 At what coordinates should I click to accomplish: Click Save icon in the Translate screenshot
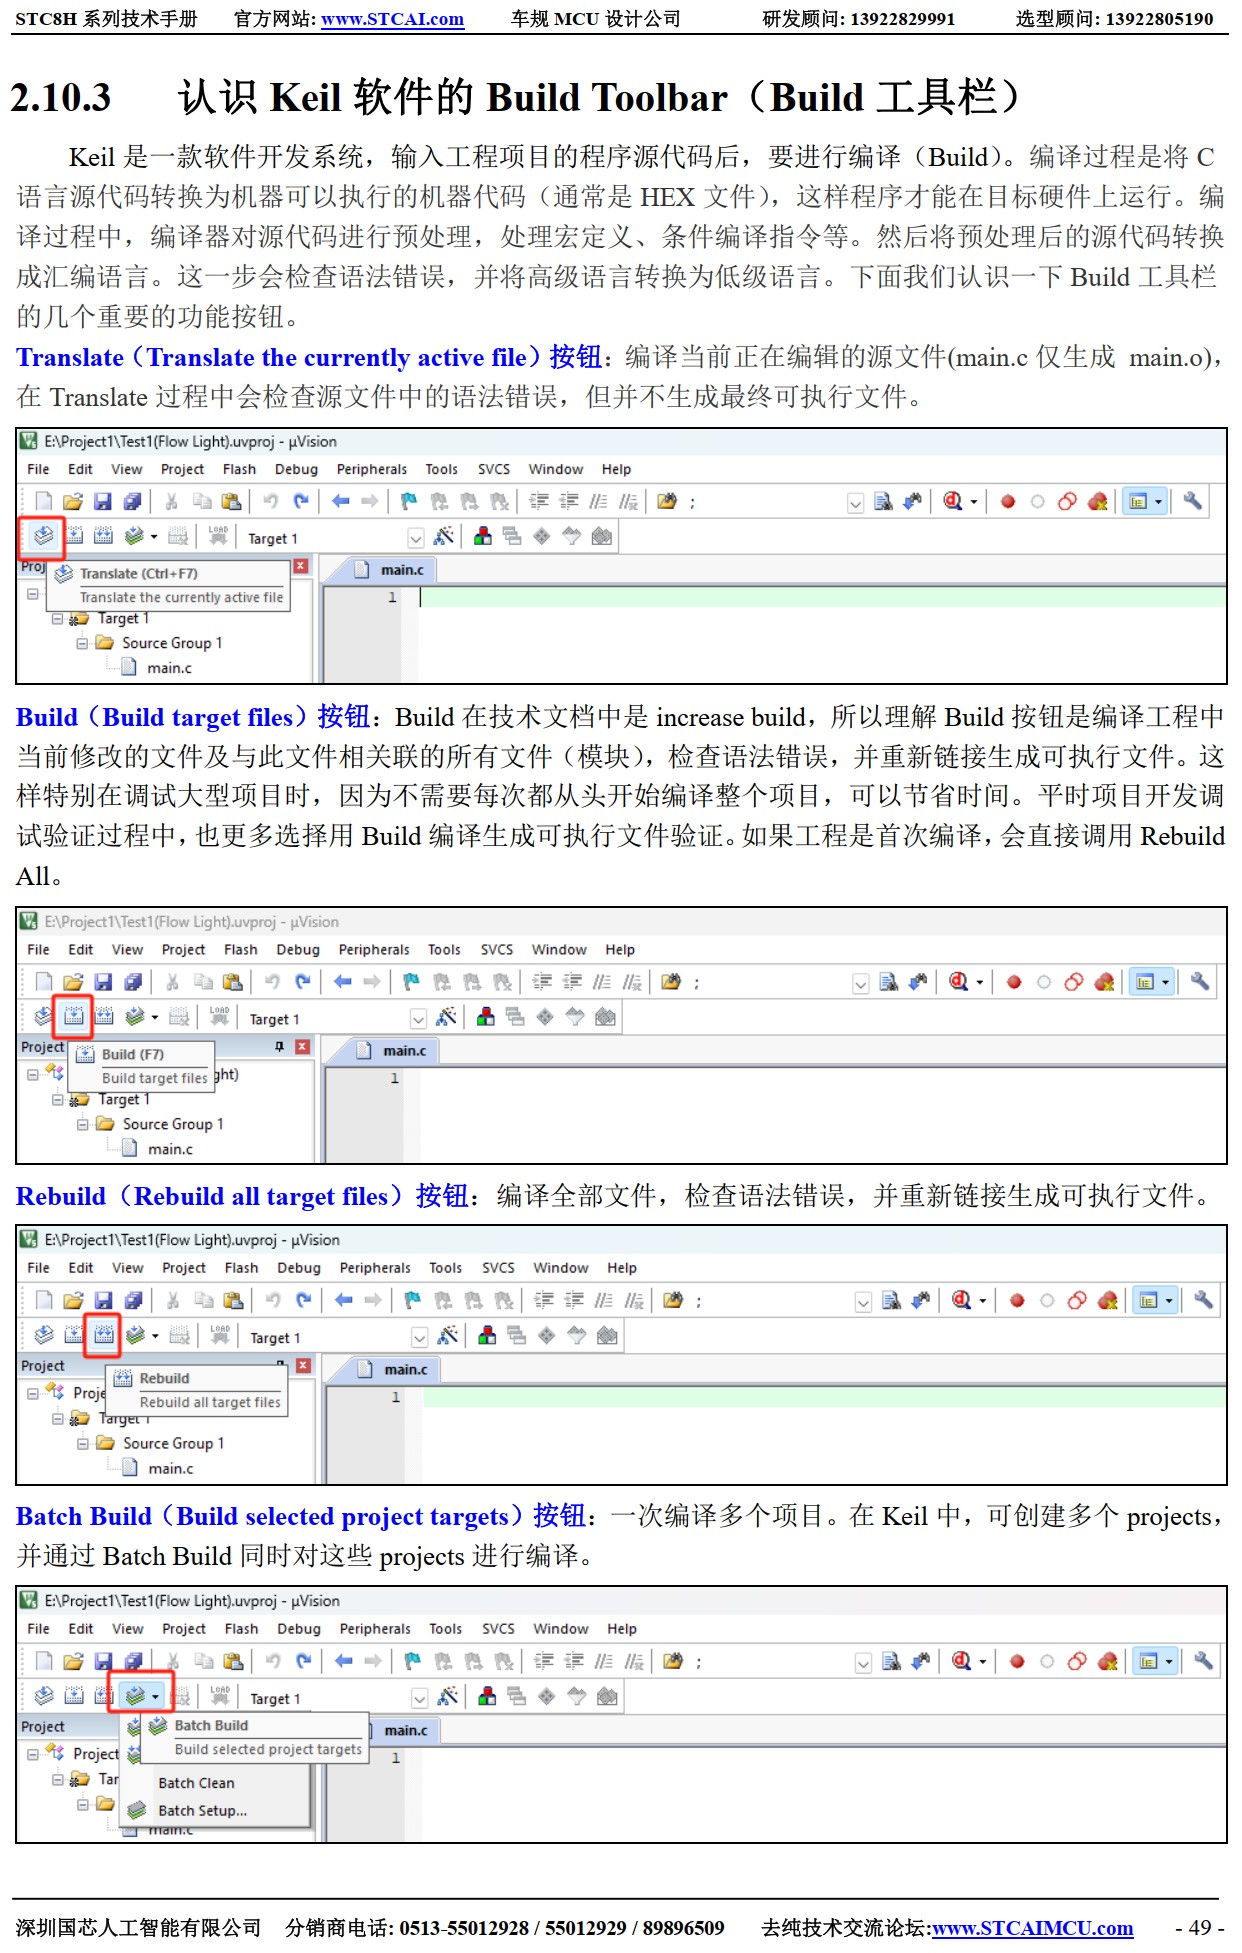(102, 501)
